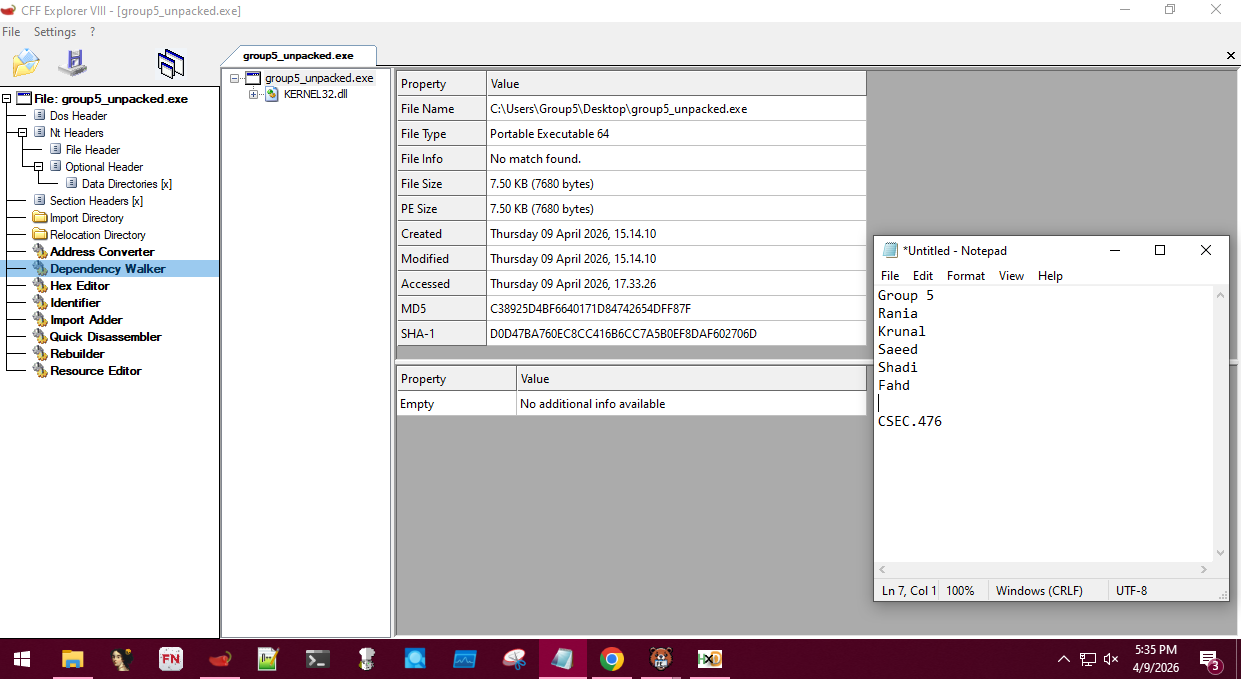Image resolution: width=1241 pixels, height=679 pixels.
Task: Click Notepad's horizontal scrollbar right arrow
Action: (1205, 568)
